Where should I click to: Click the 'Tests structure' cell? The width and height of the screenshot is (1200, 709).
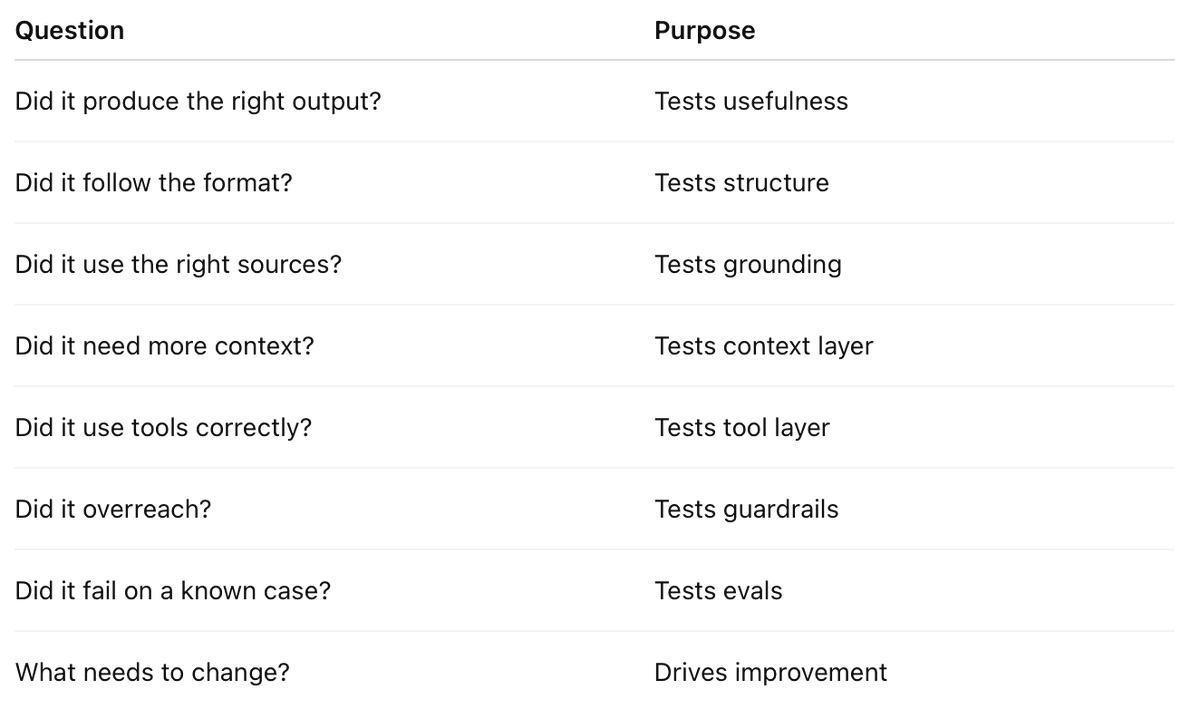tap(742, 183)
